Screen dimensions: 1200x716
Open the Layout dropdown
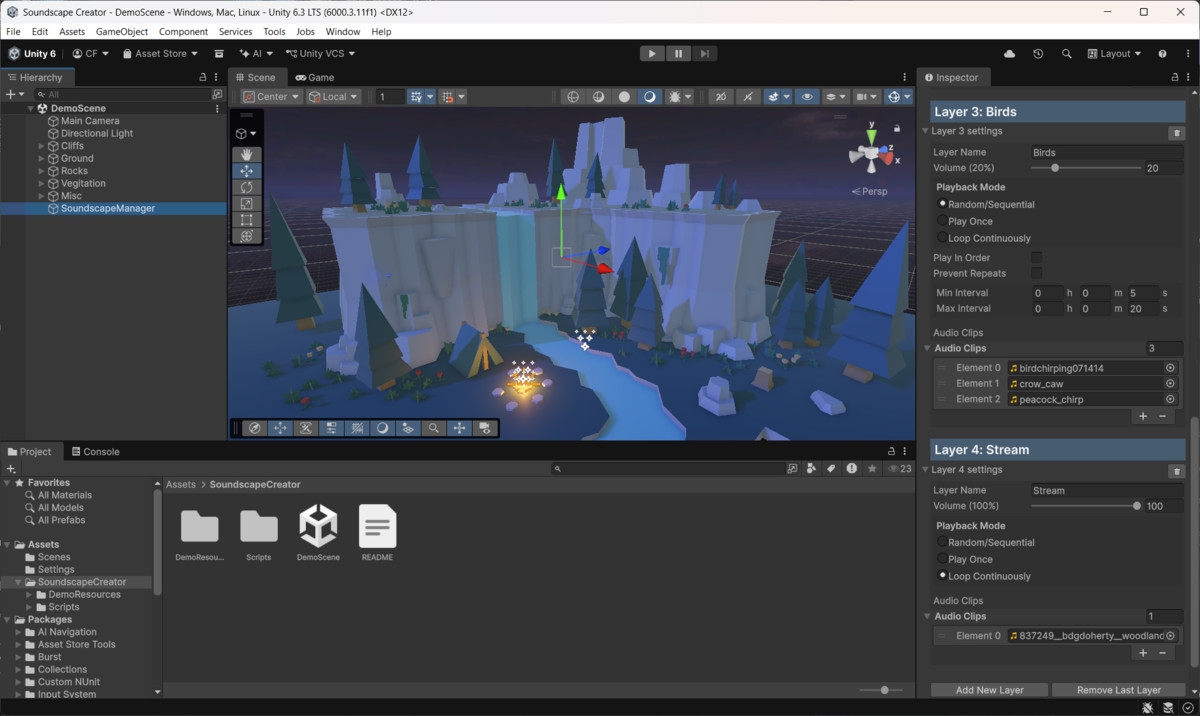point(1114,54)
